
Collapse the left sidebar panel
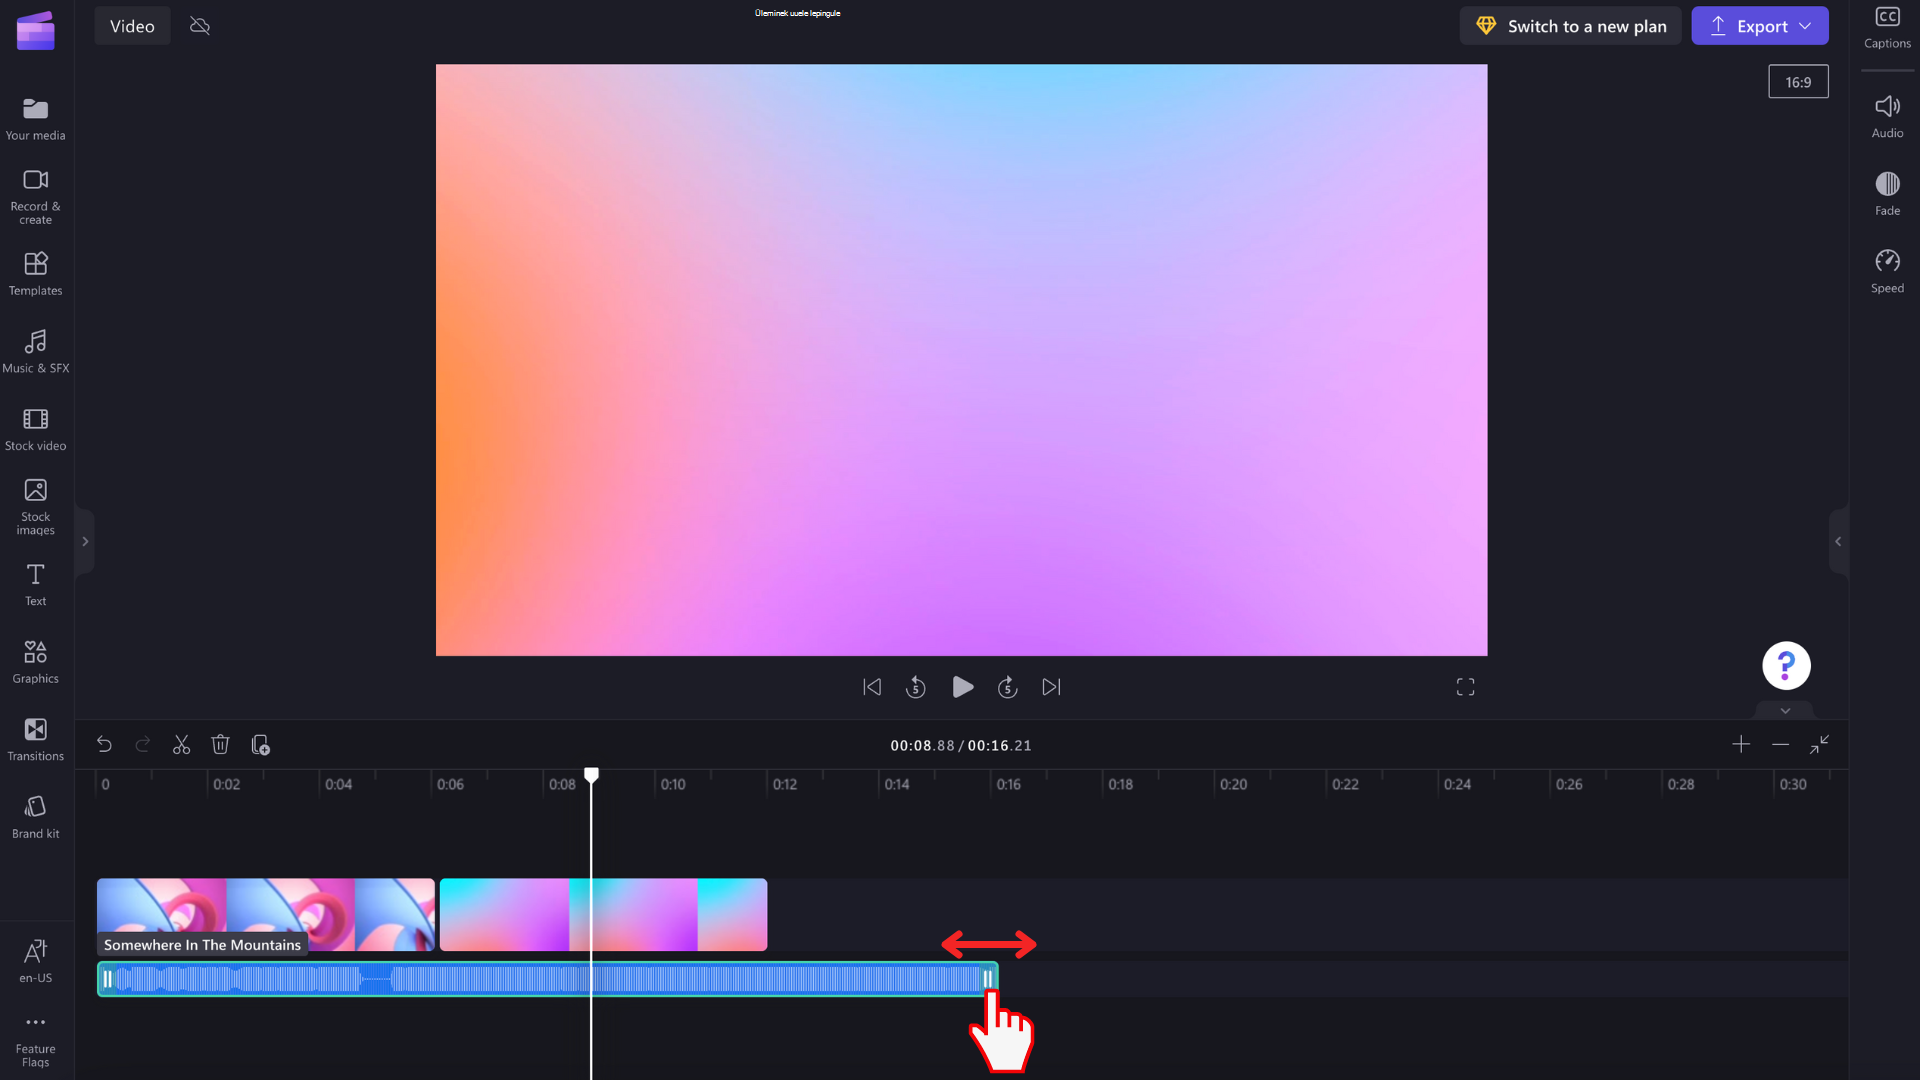coord(84,541)
